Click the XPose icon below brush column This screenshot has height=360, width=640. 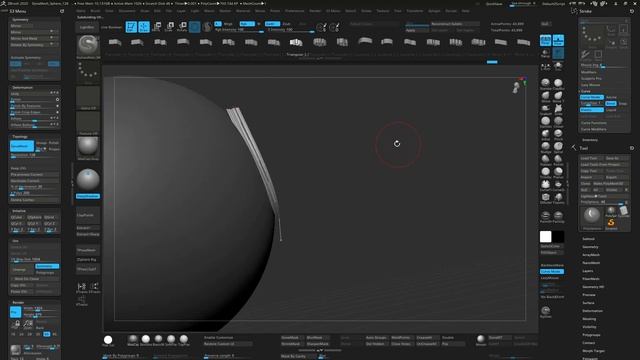point(82,301)
